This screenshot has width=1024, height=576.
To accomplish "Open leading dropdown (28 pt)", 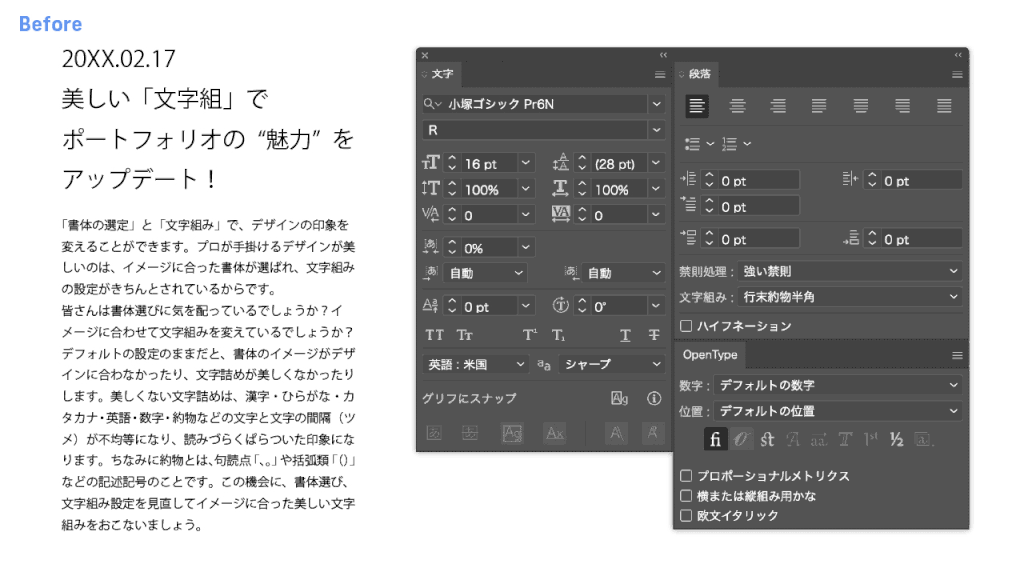I will coord(656,163).
